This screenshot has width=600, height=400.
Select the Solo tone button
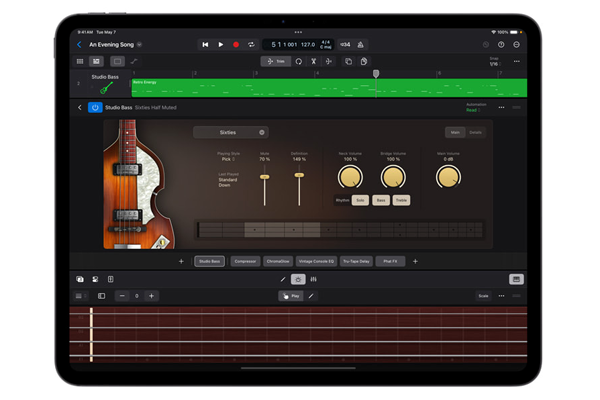click(360, 200)
